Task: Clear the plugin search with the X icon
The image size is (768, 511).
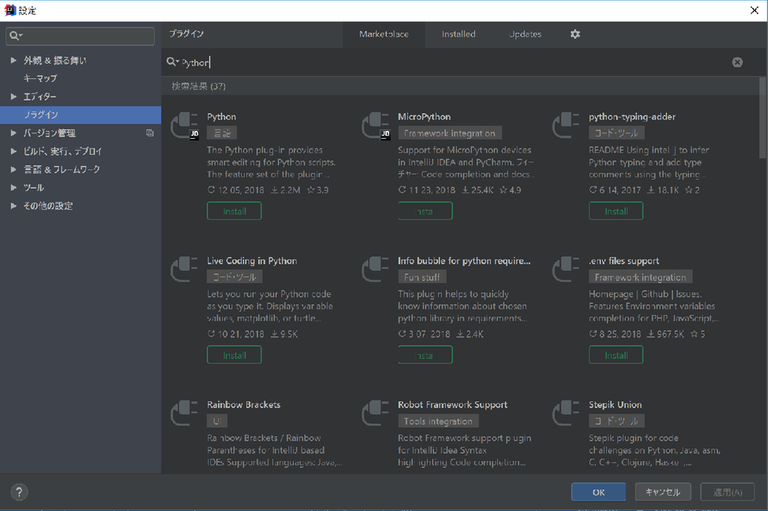Action: coord(737,62)
